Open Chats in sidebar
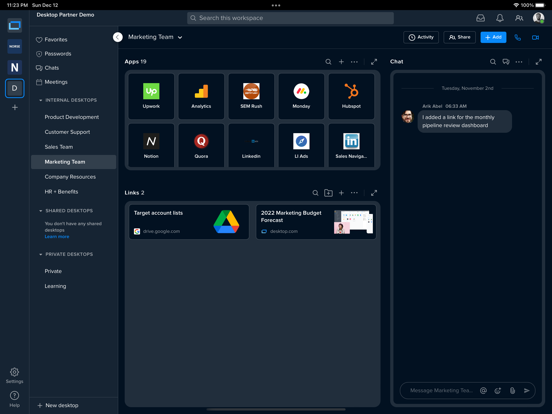Screen dimensions: 552x414 coord(47,68)
